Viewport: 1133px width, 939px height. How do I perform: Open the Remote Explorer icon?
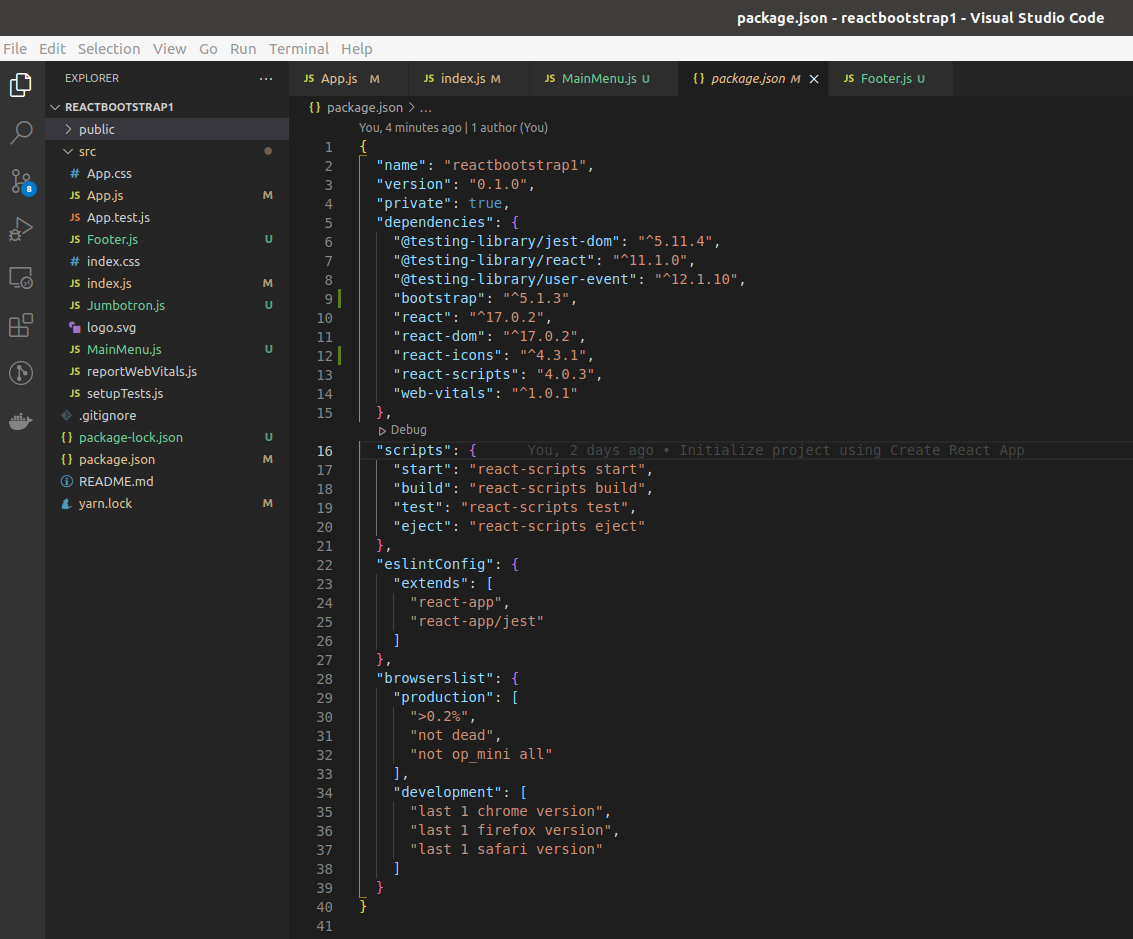point(21,278)
